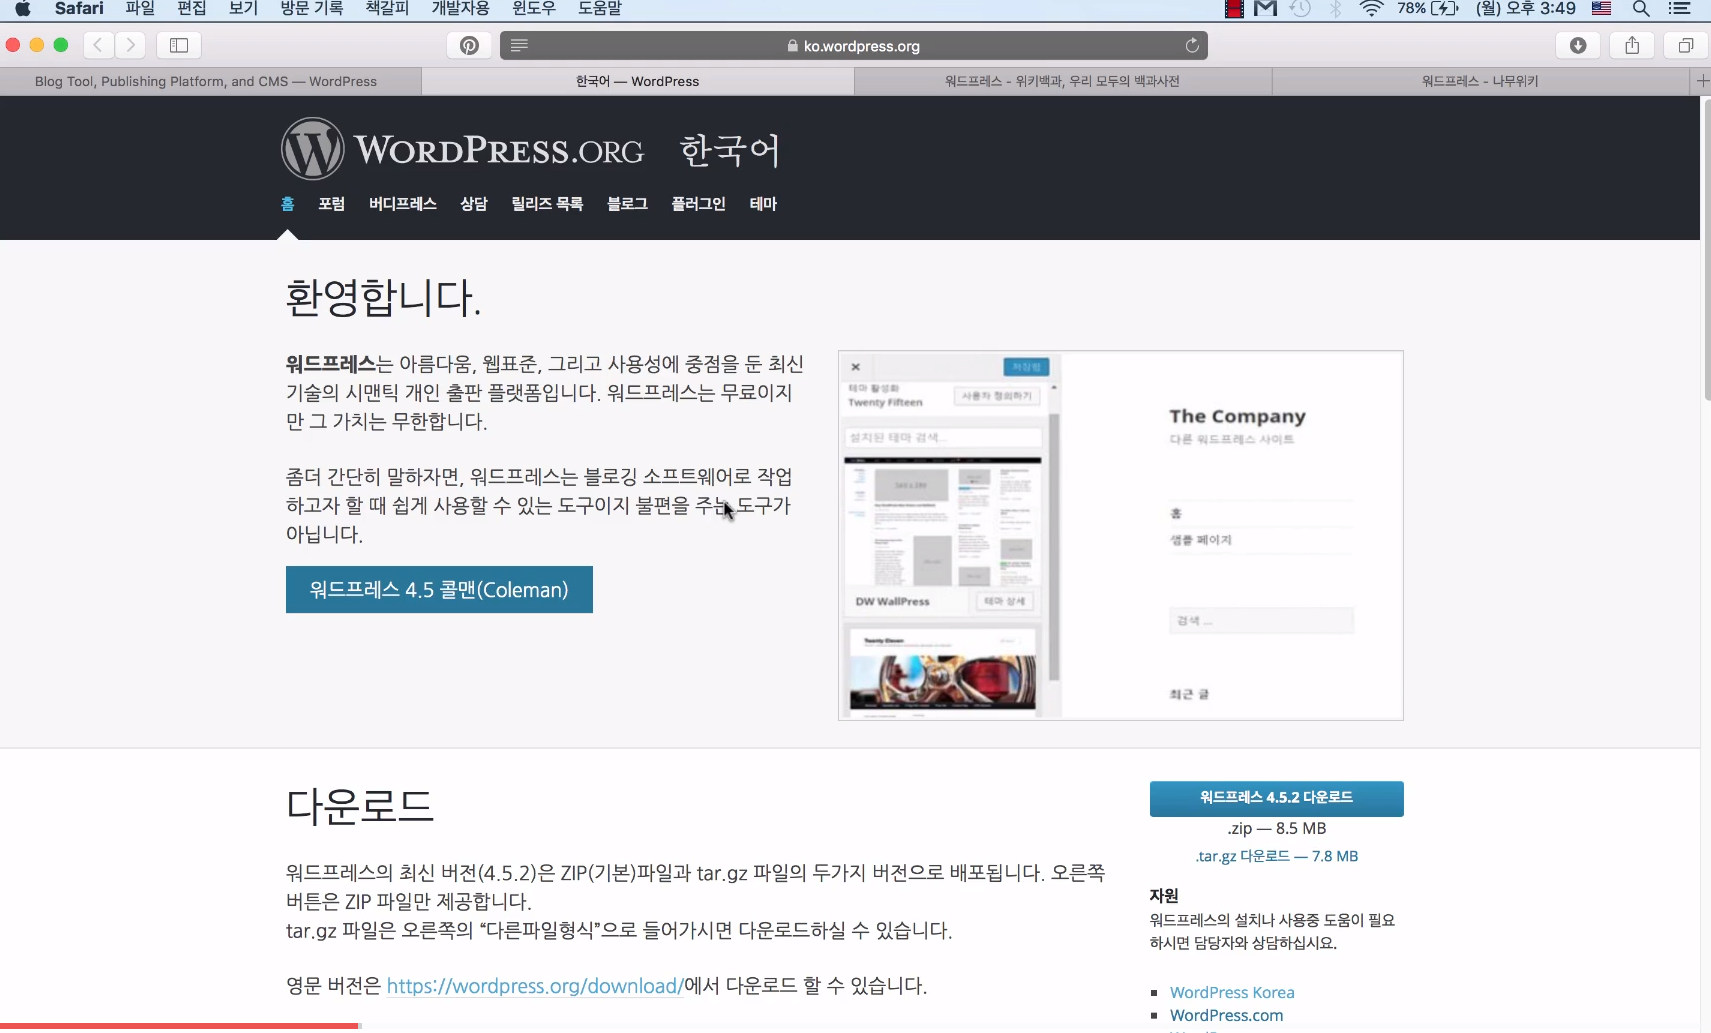Open 상담 navigation link
Screen dimensions: 1711x1033
(x=474, y=204)
